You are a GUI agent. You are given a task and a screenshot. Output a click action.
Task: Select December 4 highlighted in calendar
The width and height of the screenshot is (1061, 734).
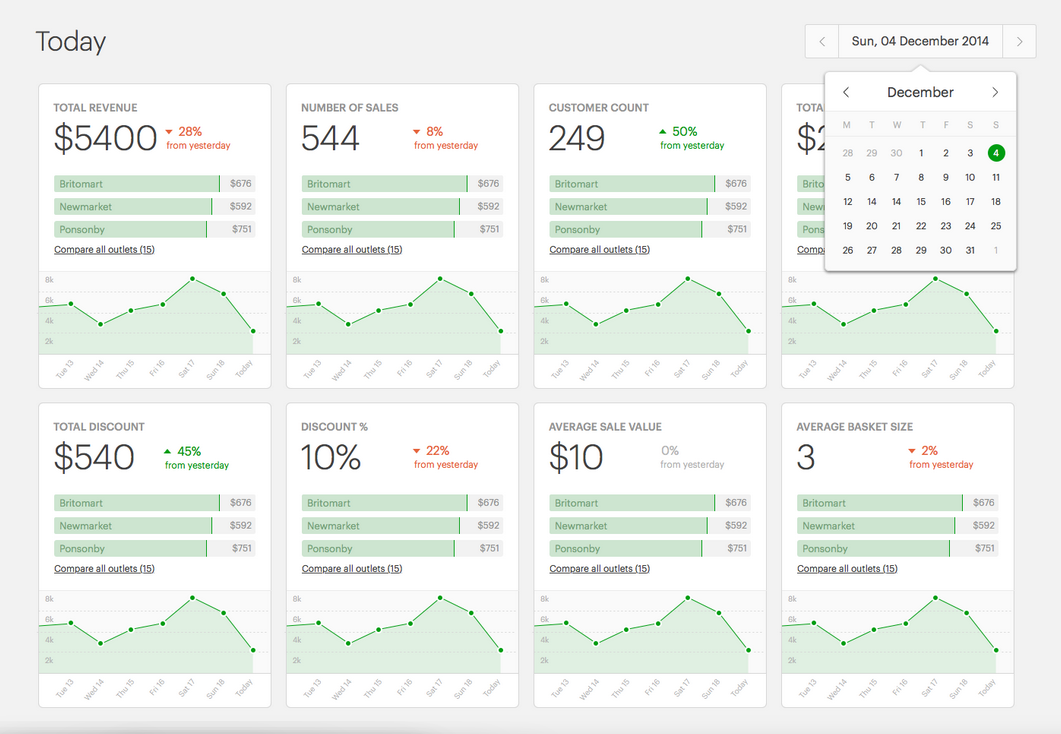[996, 153]
